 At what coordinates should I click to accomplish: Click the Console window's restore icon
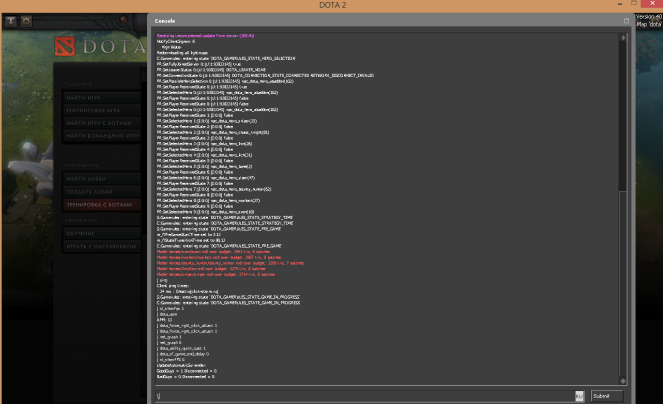coord(627,20)
